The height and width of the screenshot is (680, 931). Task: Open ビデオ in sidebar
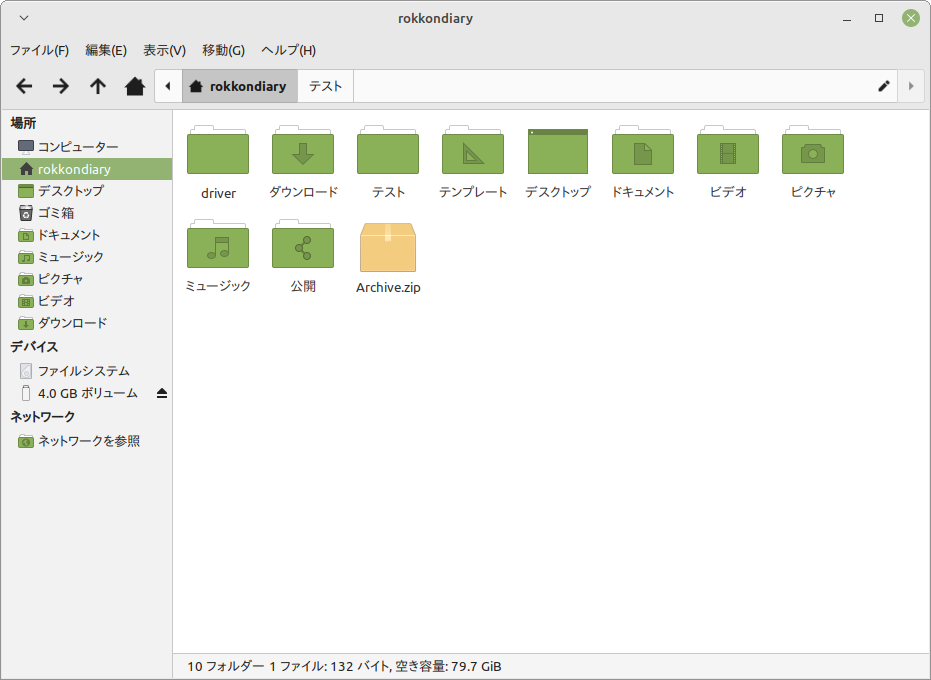pyautogui.click(x=87, y=301)
